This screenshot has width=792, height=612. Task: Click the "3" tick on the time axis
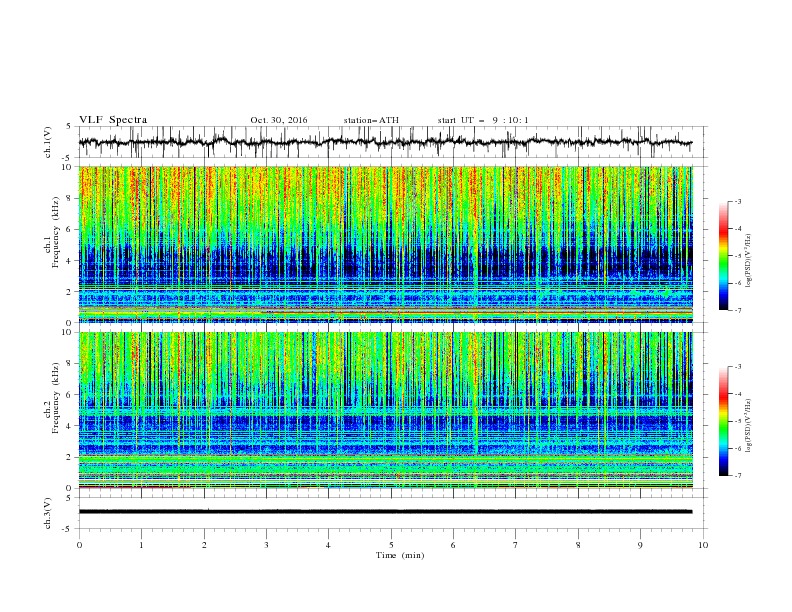266,545
